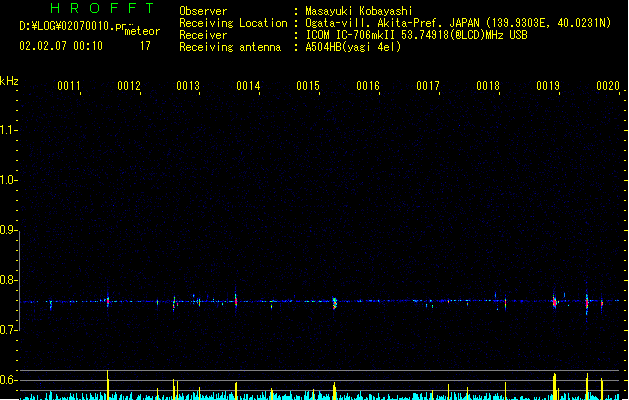Image resolution: width=629 pixels, height=400 pixels.
Task: Click the 0019 time marker
Action: (548, 86)
